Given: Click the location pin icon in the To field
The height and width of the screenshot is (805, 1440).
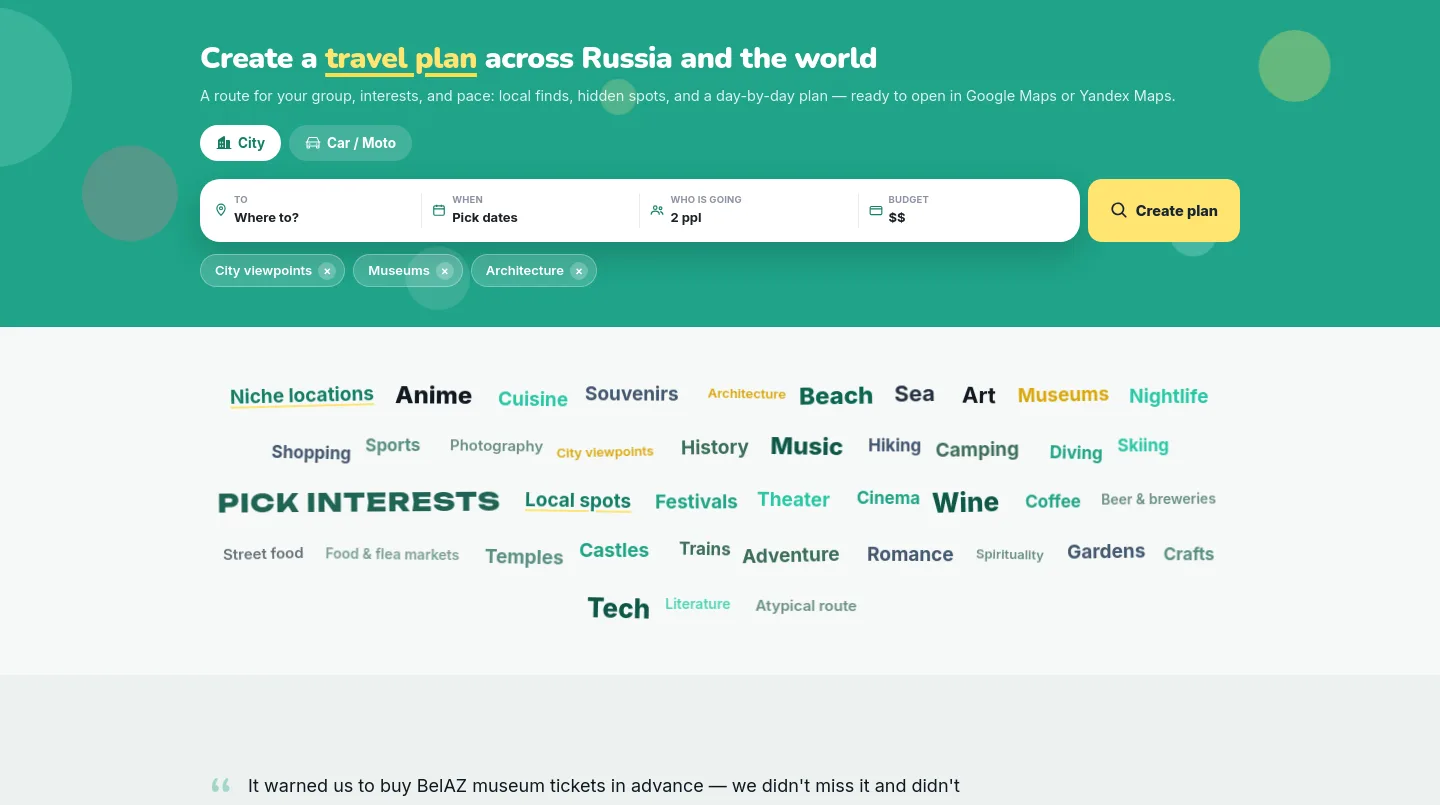Looking at the screenshot, I should [221, 210].
